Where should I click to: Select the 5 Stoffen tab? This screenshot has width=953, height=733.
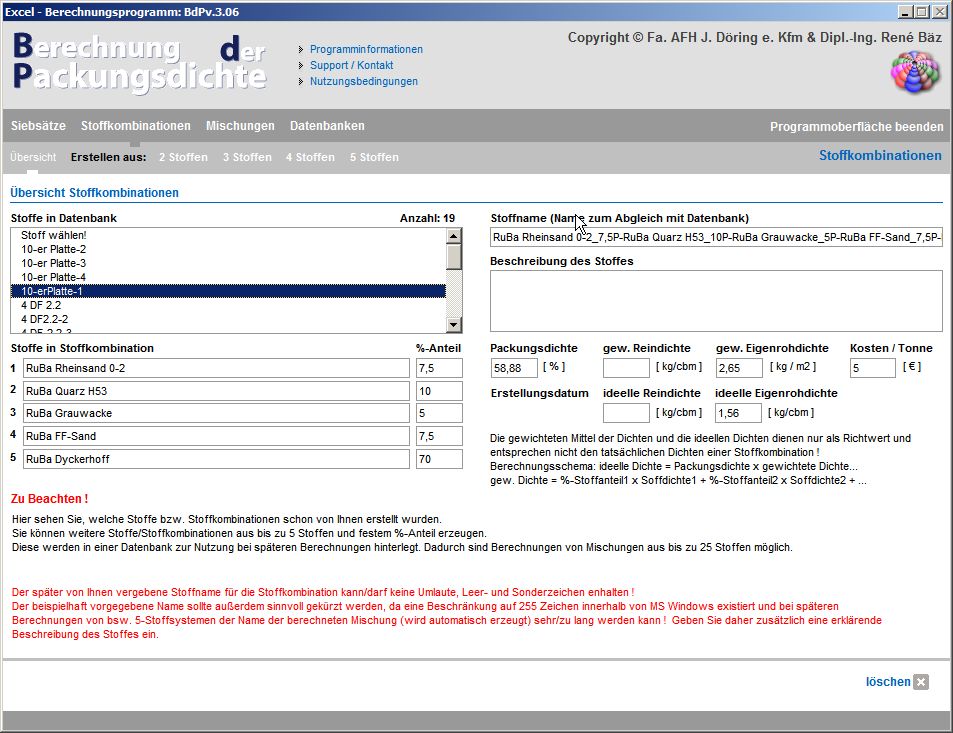[x=374, y=157]
